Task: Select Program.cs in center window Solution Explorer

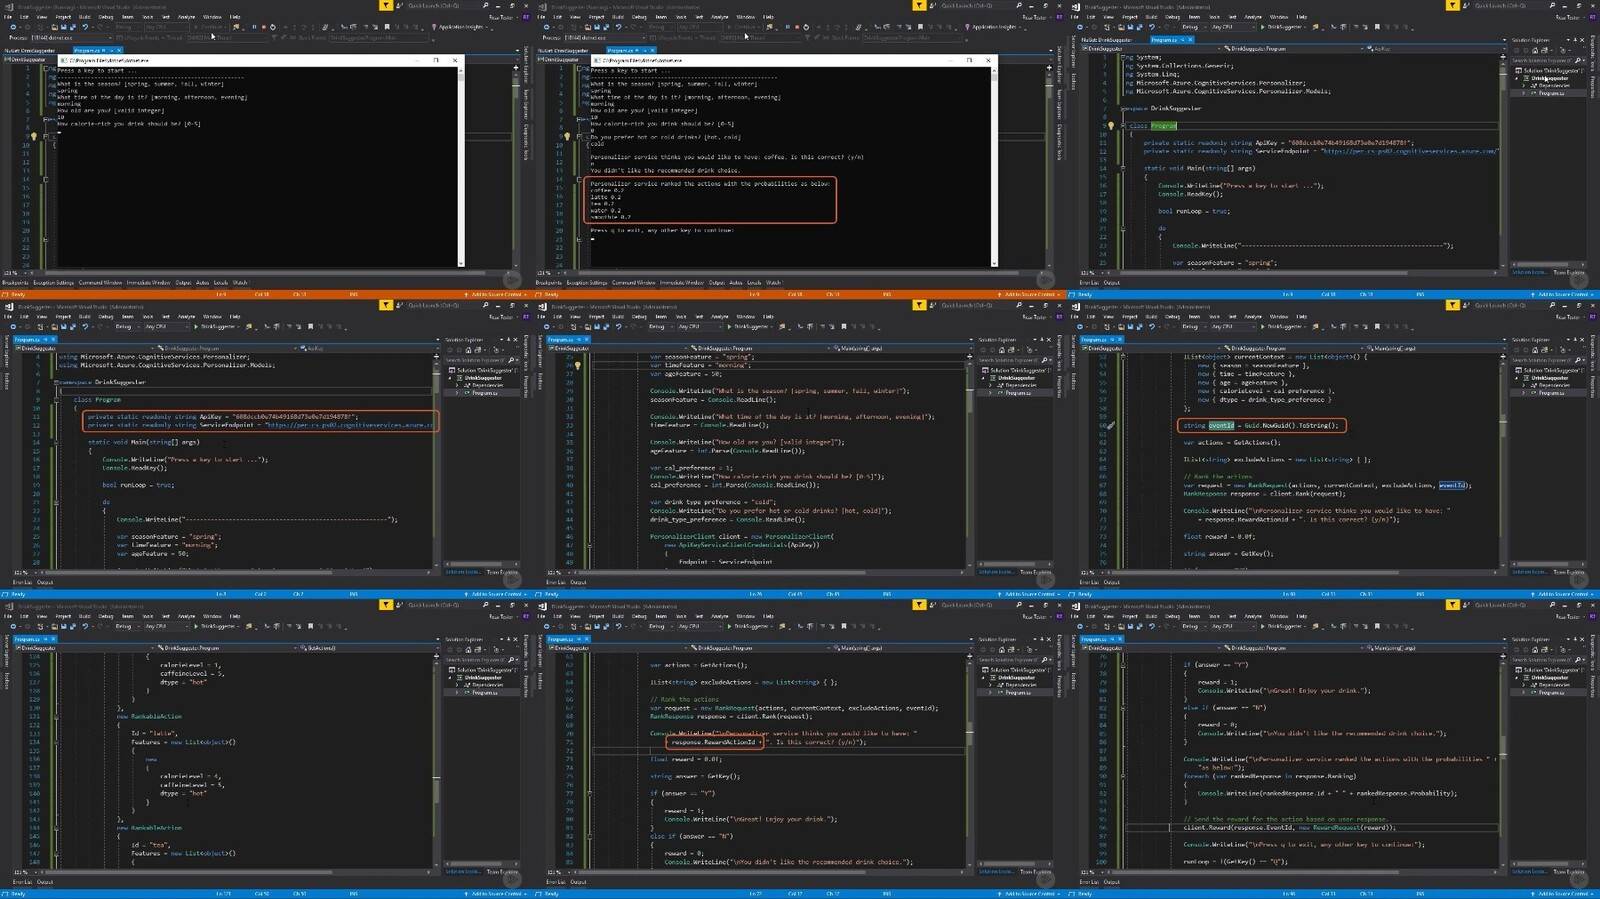Action: 1017,393
